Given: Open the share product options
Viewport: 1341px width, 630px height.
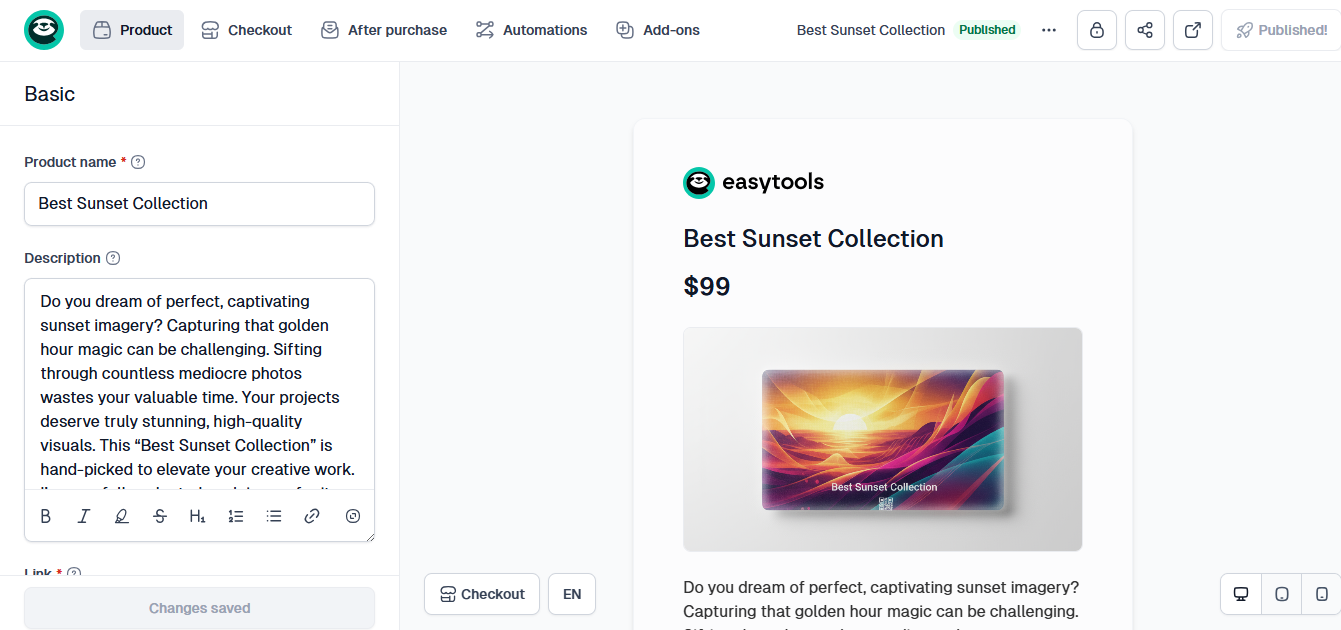Looking at the screenshot, I should click(1144, 30).
